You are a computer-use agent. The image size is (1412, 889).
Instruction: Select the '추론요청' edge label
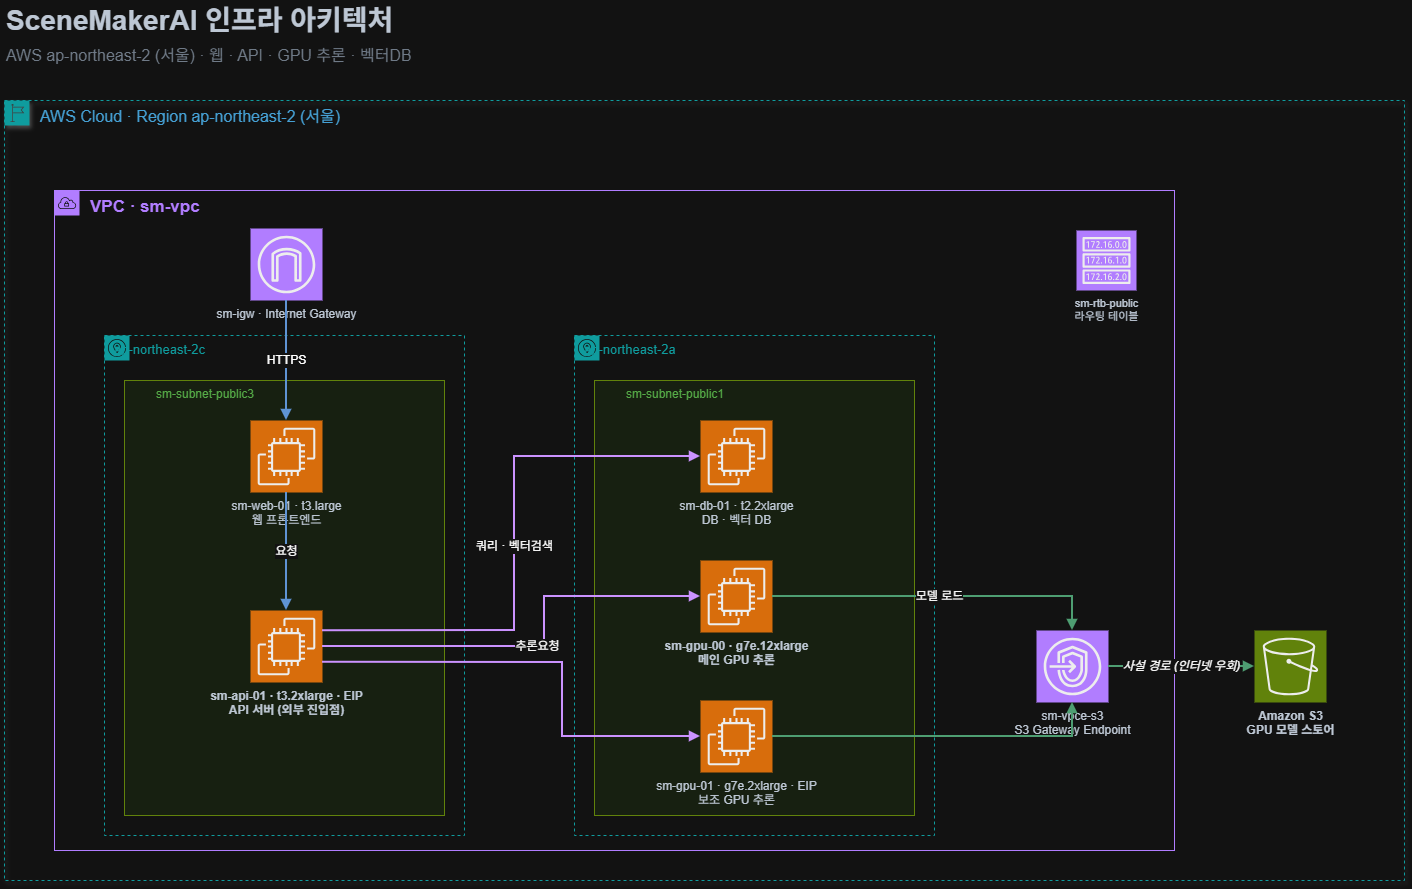[537, 645]
